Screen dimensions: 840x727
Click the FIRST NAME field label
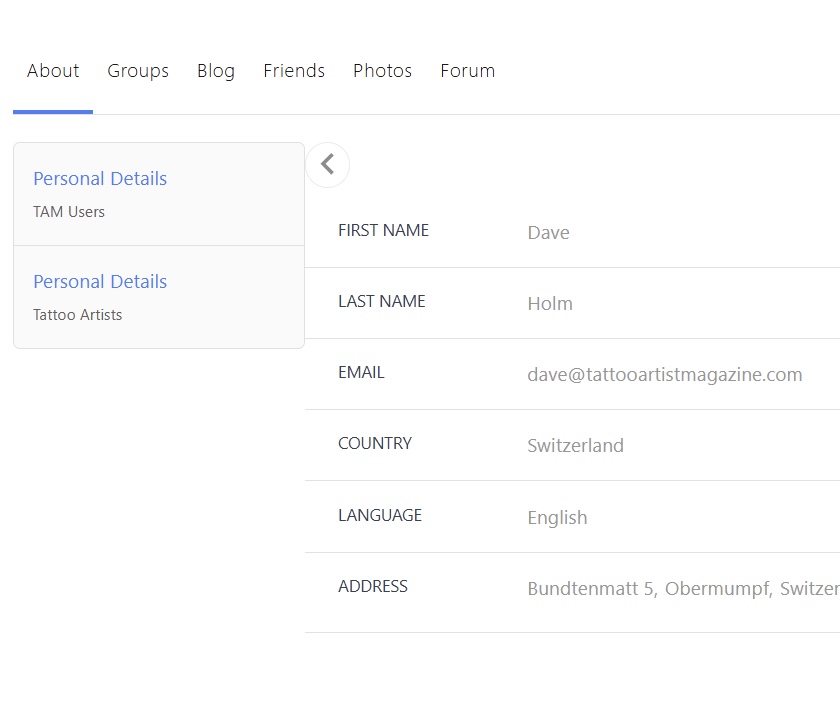[383, 231]
